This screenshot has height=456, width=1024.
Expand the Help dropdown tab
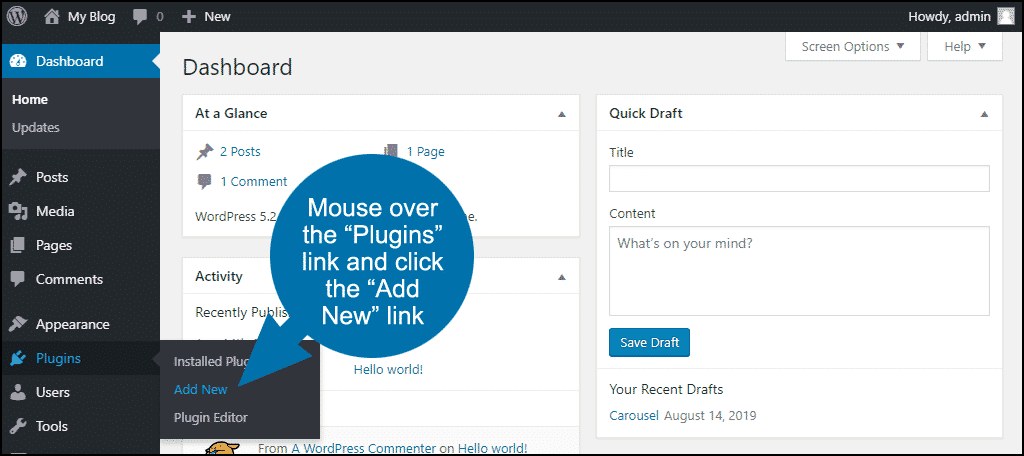click(x=965, y=46)
